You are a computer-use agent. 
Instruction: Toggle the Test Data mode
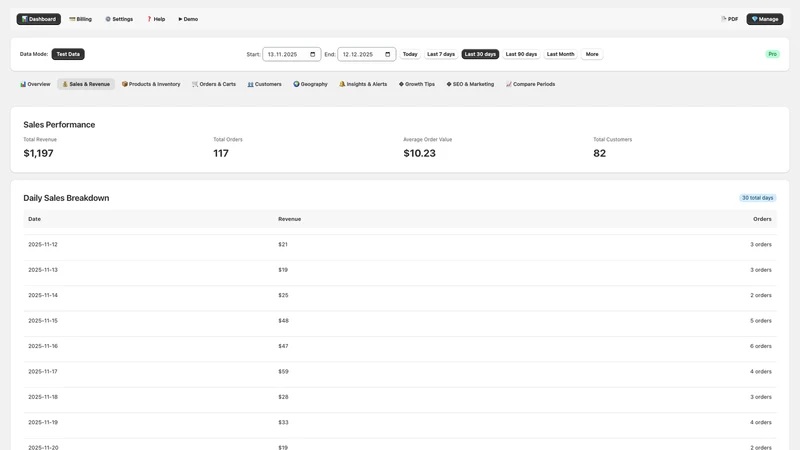point(68,54)
